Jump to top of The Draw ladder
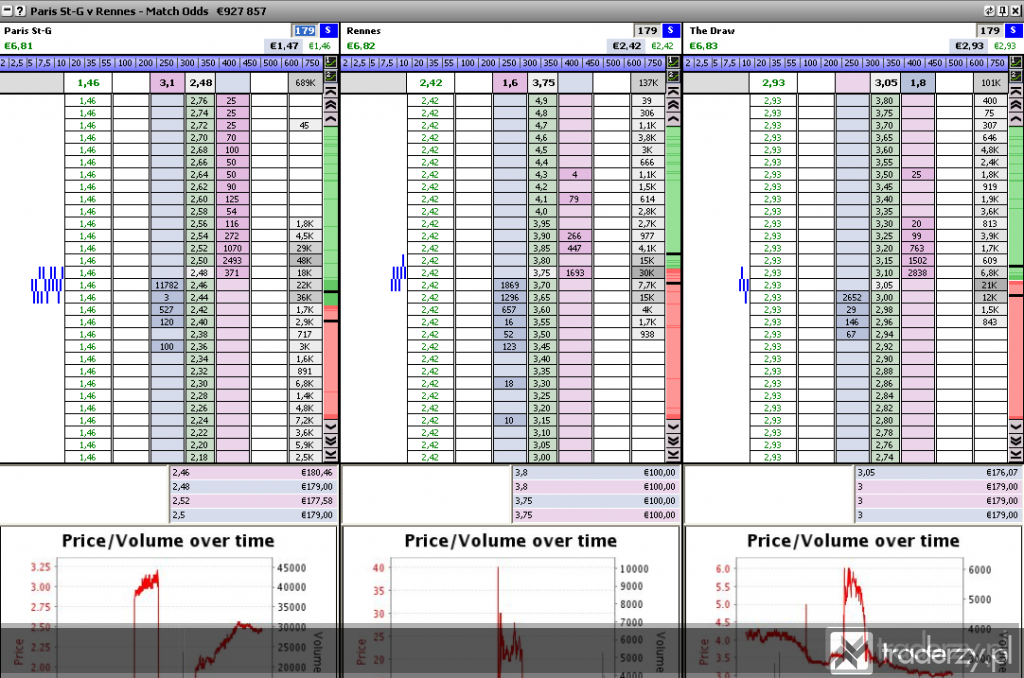 point(1016,91)
